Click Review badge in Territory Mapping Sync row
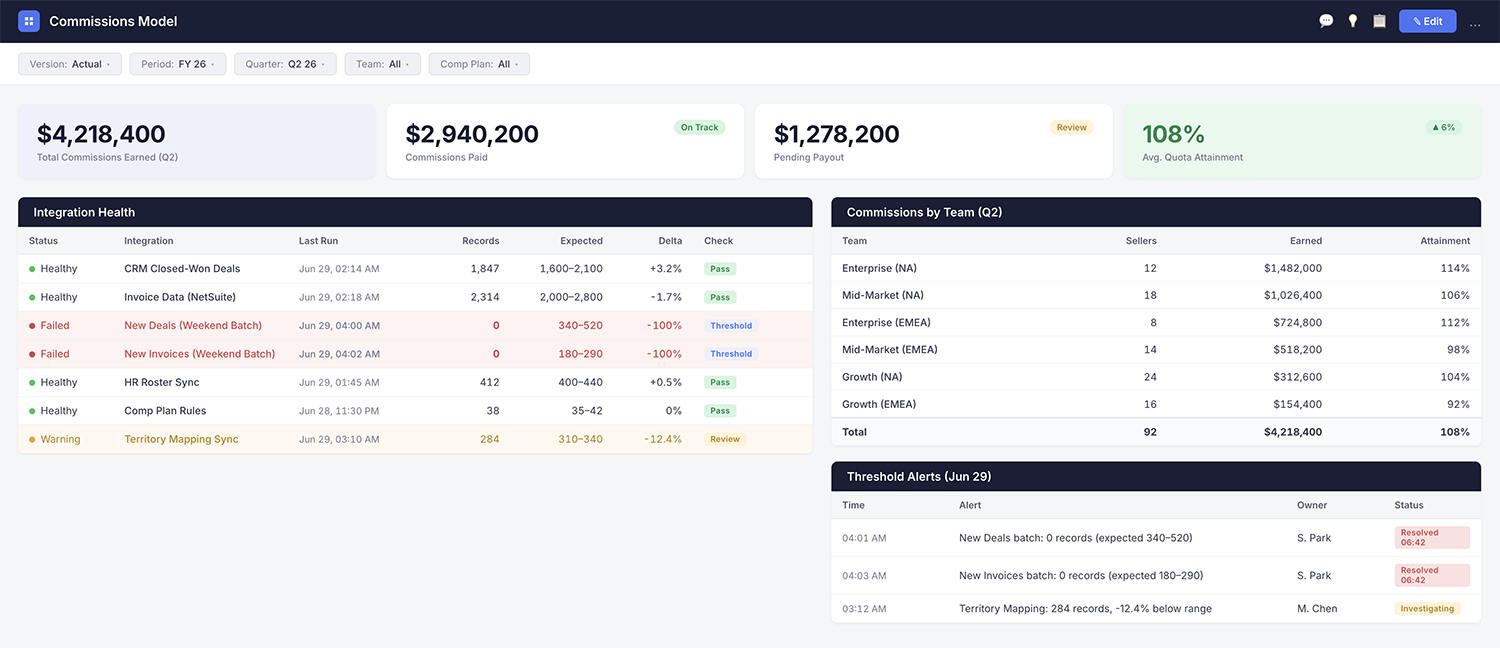This screenshot has width=1500, height=648. click(725, 439)
